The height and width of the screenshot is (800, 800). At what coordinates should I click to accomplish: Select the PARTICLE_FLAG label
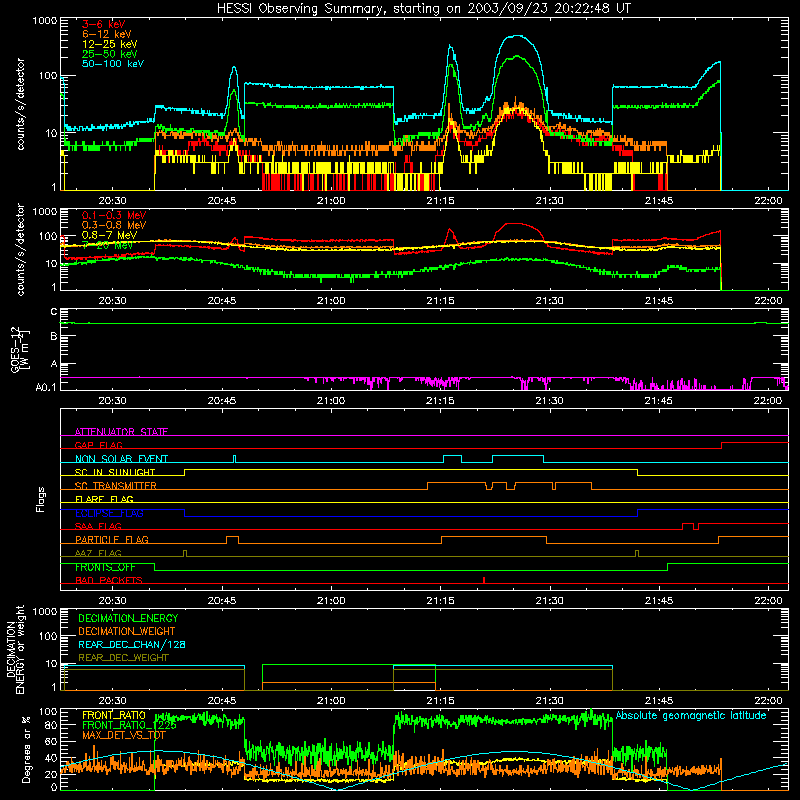coord(112,539)
